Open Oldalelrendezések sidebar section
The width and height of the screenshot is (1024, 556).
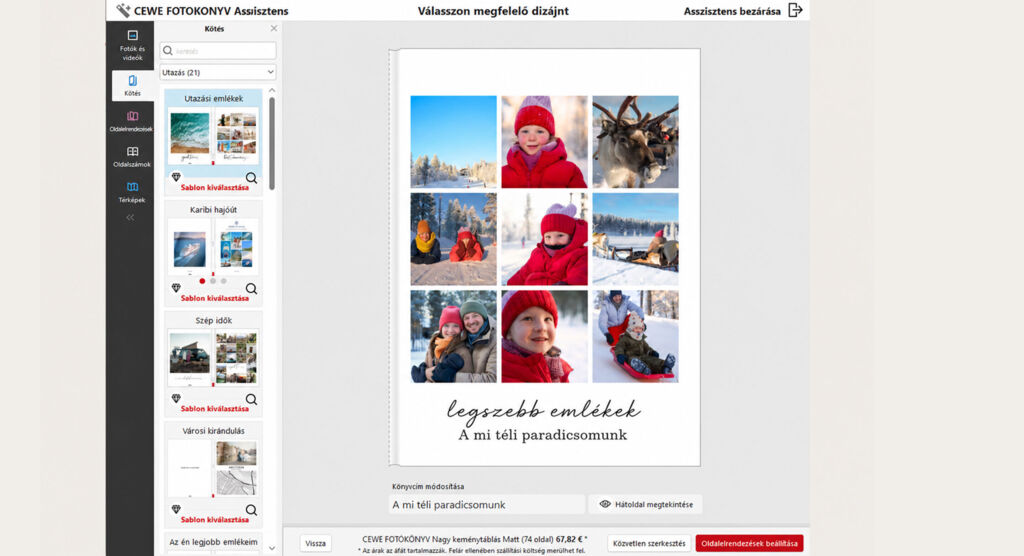tap(132, 122)
